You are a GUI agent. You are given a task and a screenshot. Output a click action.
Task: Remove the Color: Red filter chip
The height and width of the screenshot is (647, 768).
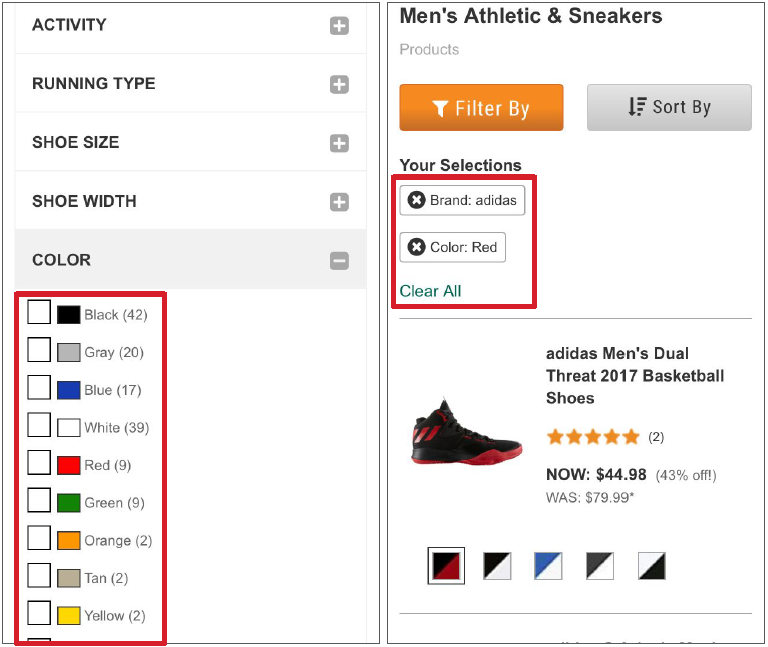click(417, 247)
